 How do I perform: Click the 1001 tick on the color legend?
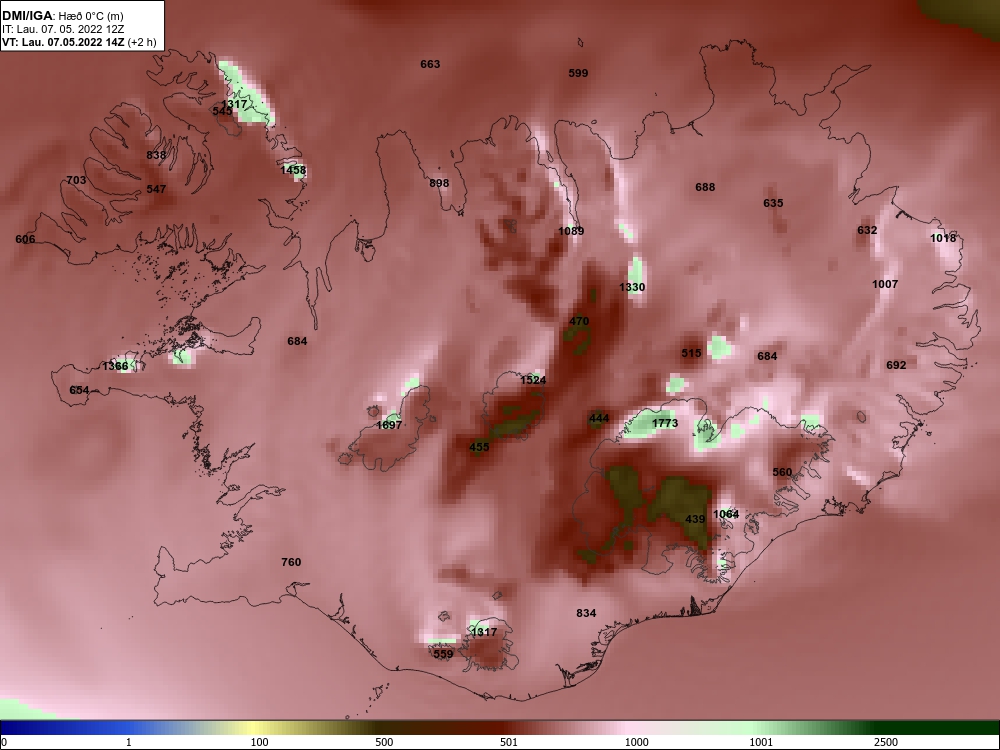point(761,742)
